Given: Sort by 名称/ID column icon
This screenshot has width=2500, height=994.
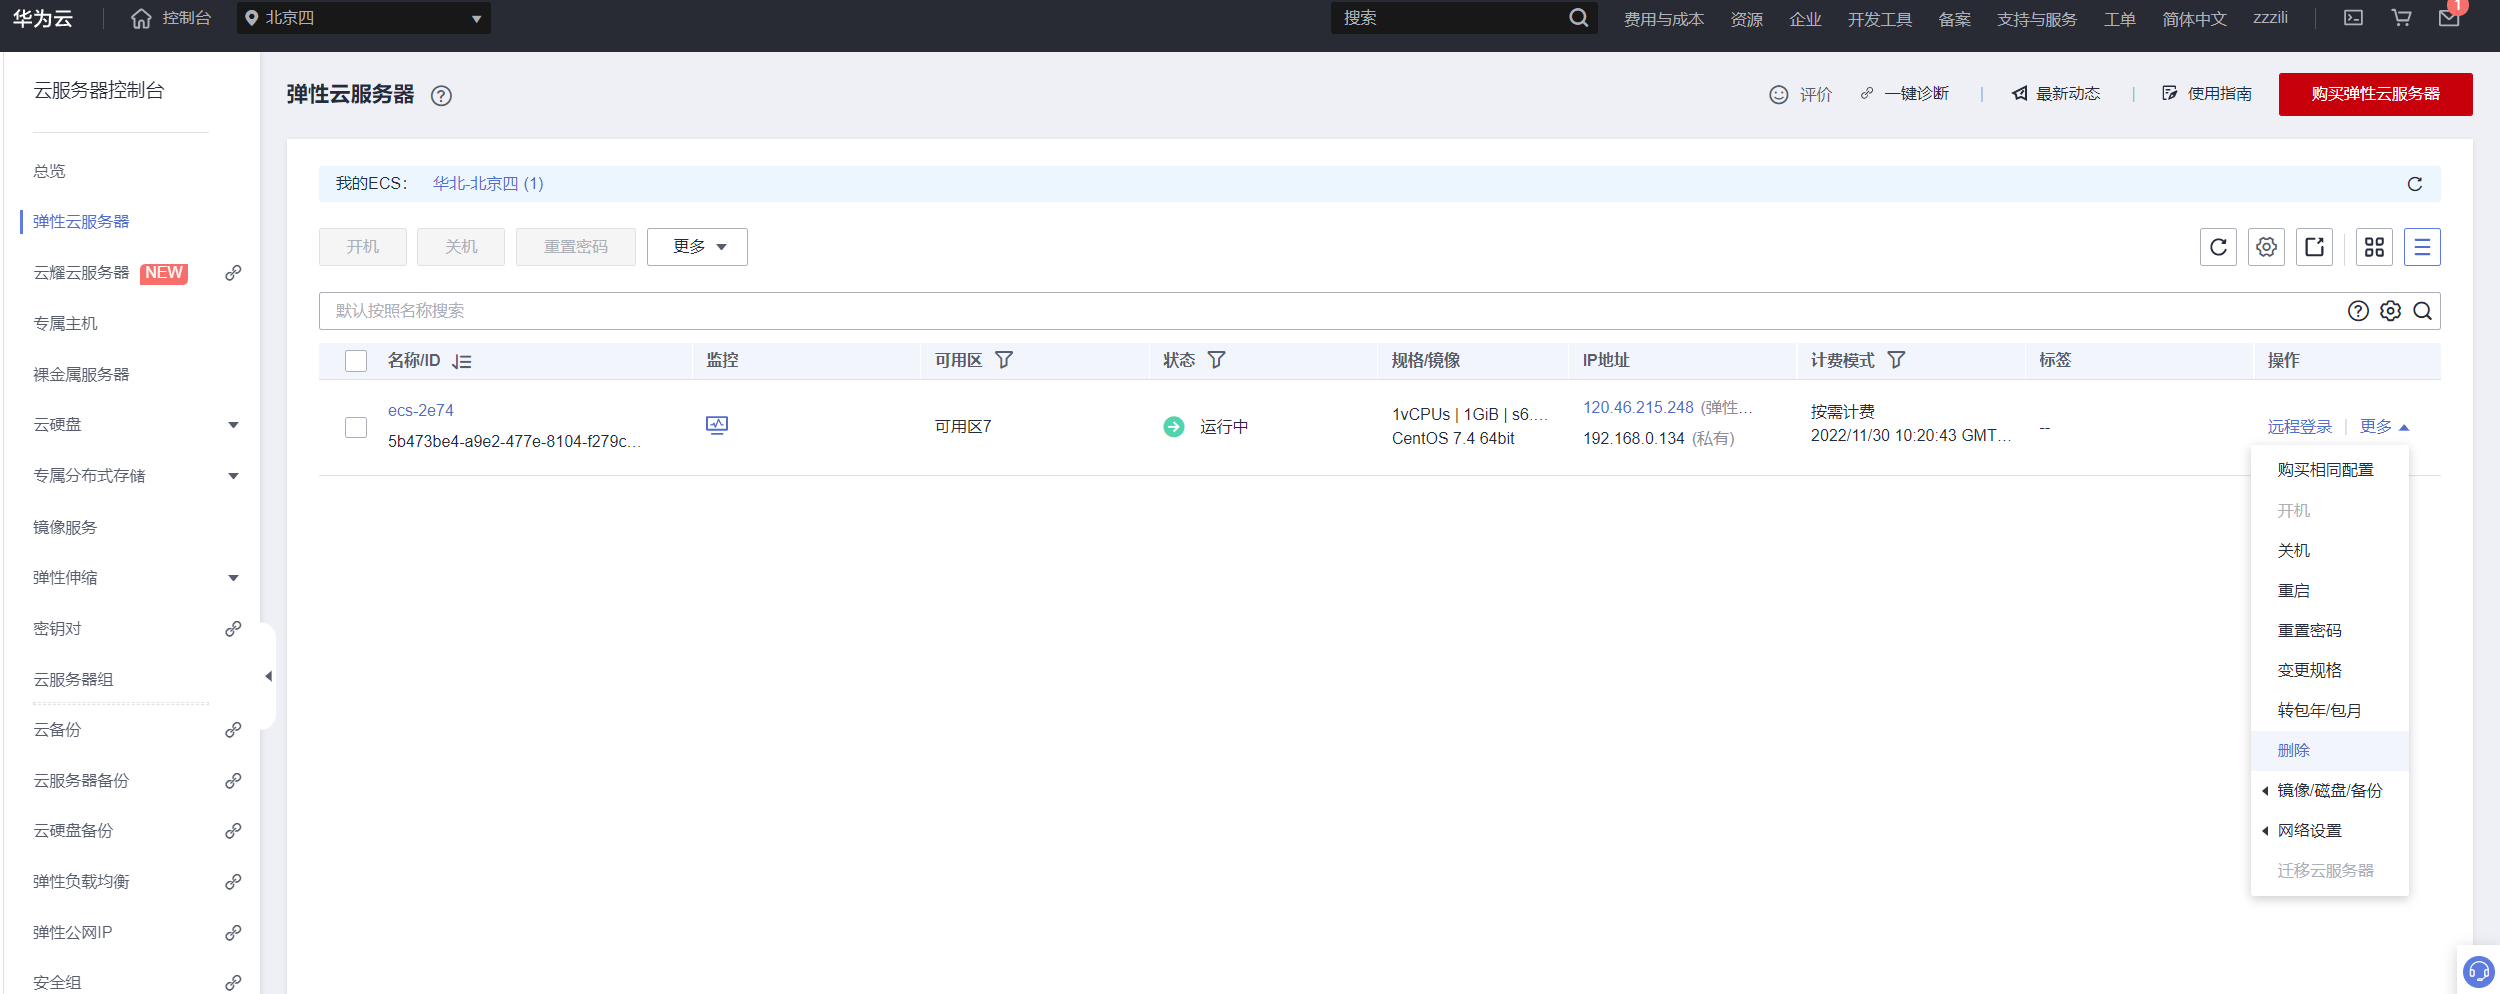Looking at the screenshot, I should 461,361.
